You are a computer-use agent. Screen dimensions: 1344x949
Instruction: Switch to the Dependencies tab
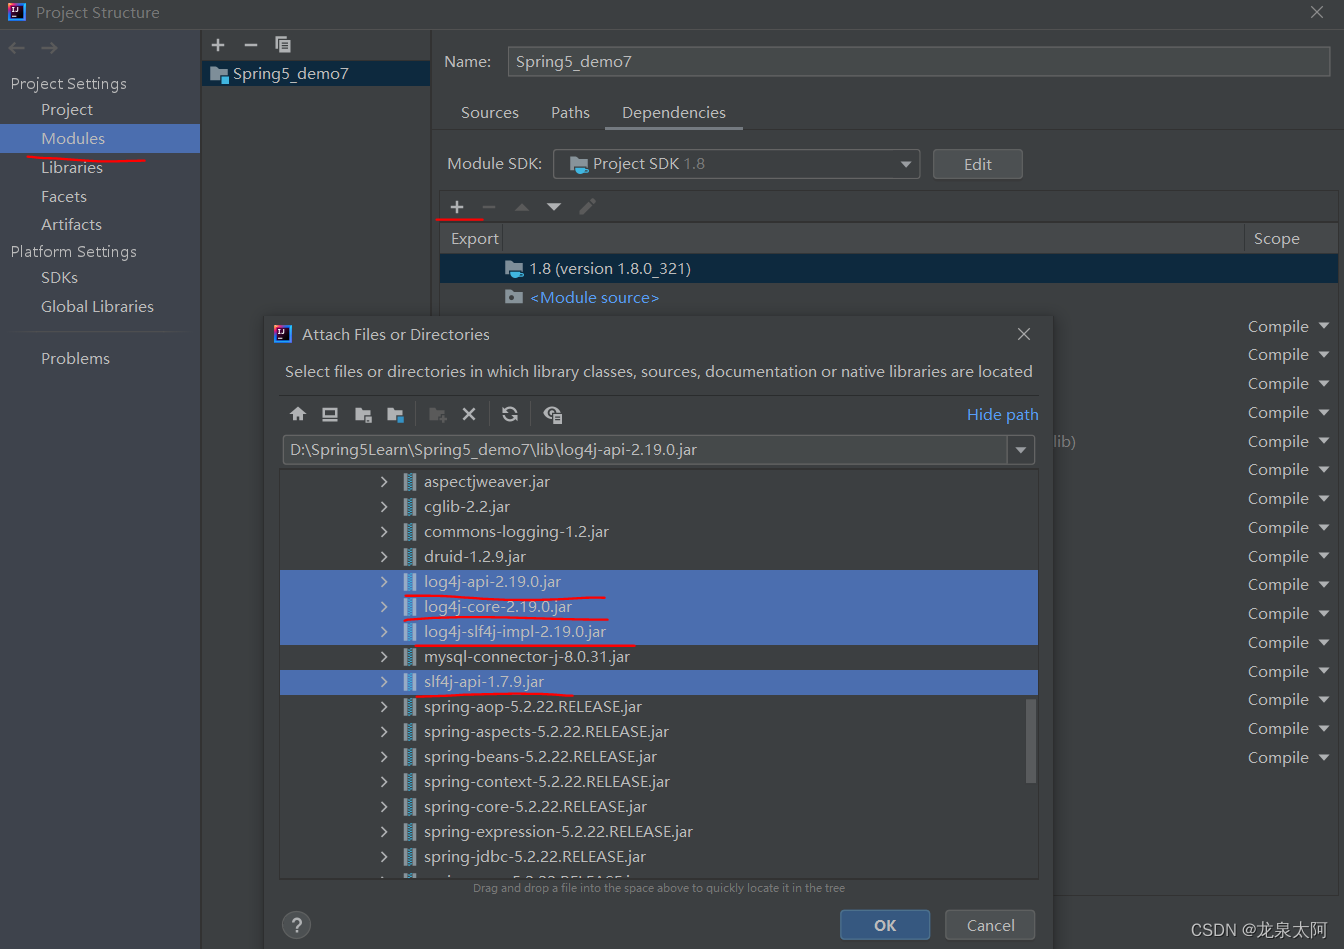tap(674, 113)
